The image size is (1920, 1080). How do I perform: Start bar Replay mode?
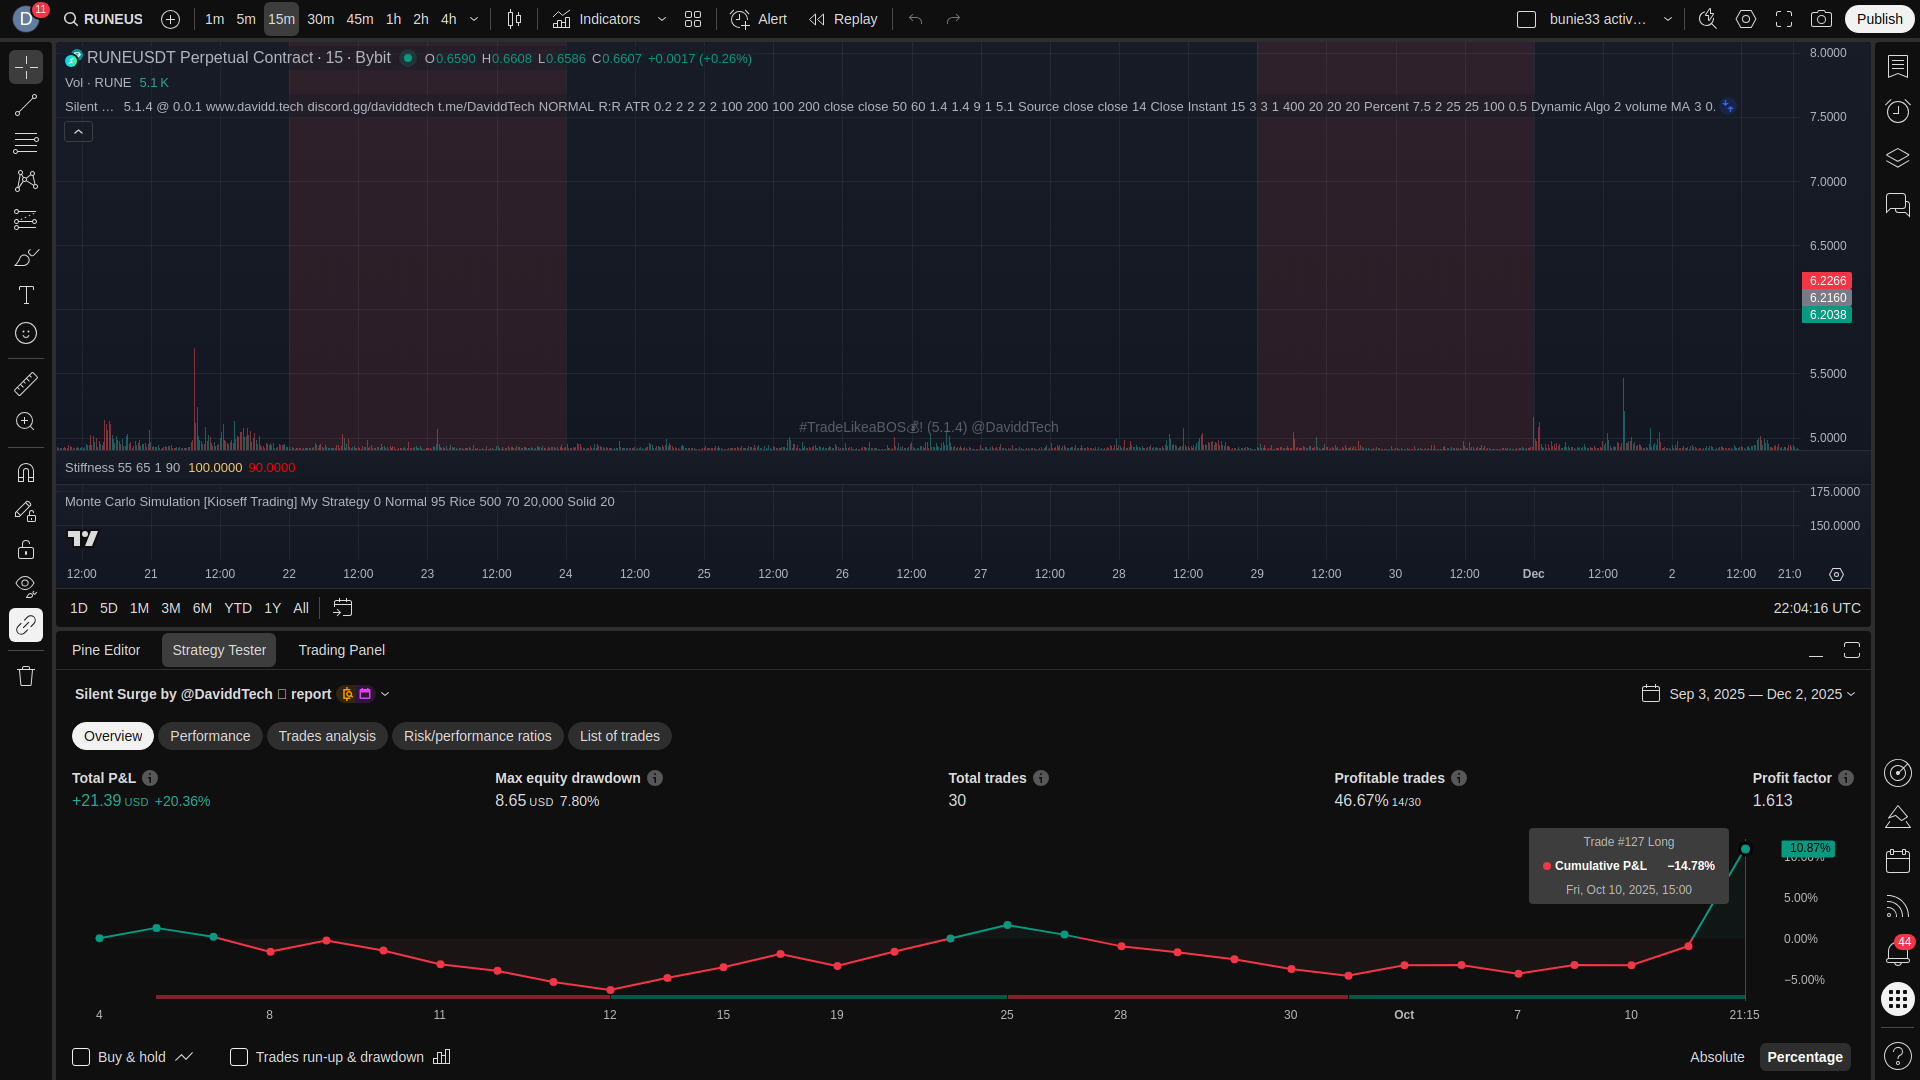(843, 19)
